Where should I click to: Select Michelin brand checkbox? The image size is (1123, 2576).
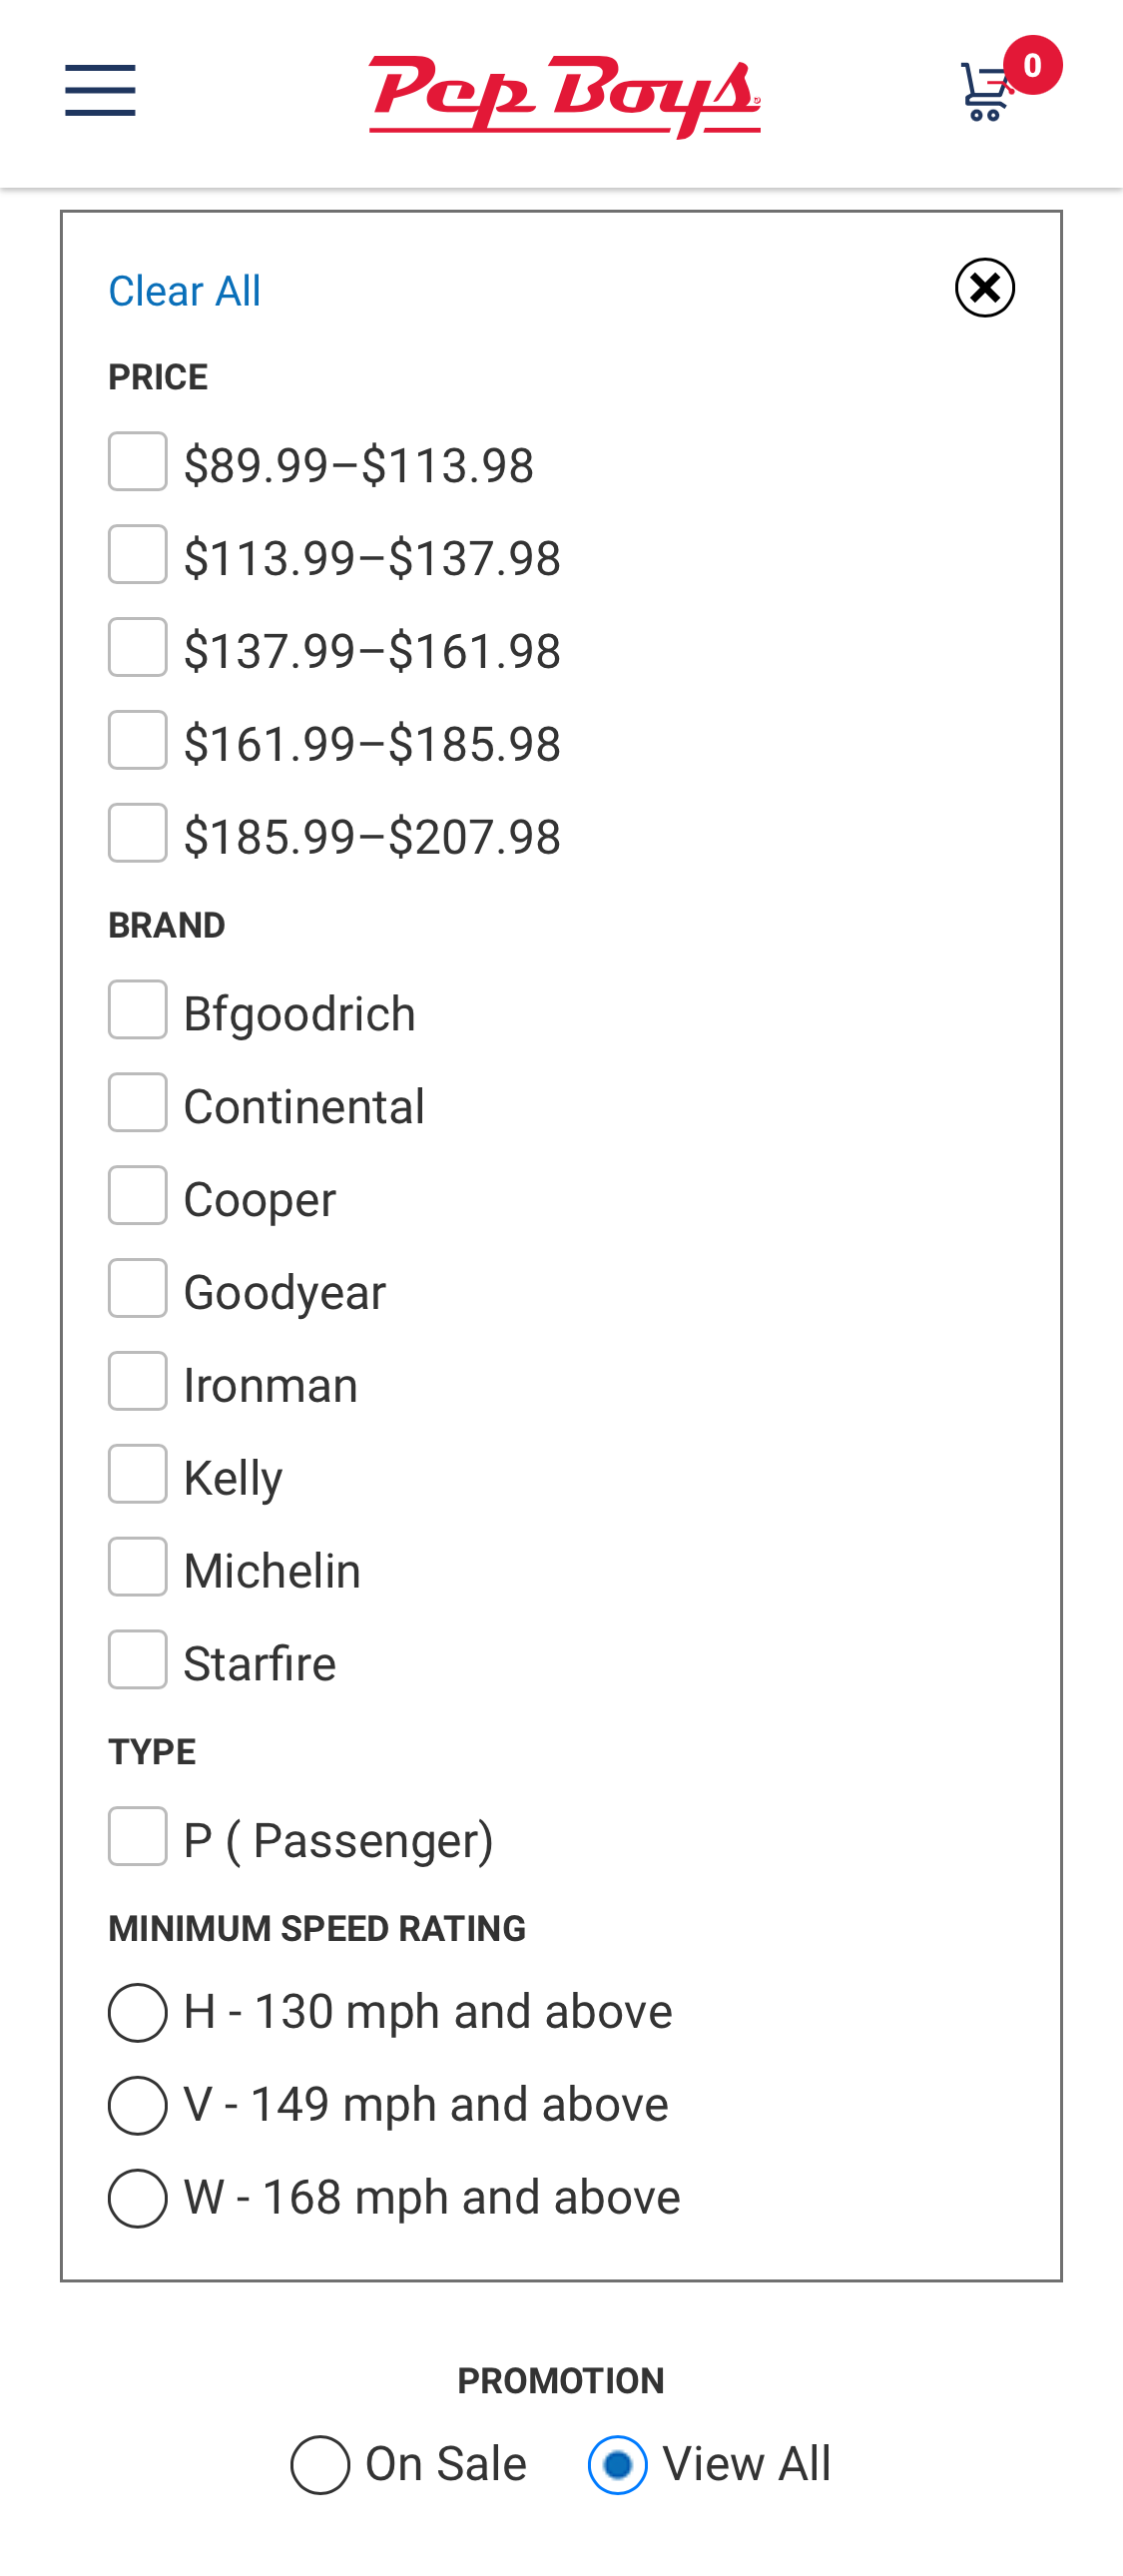138,1567
